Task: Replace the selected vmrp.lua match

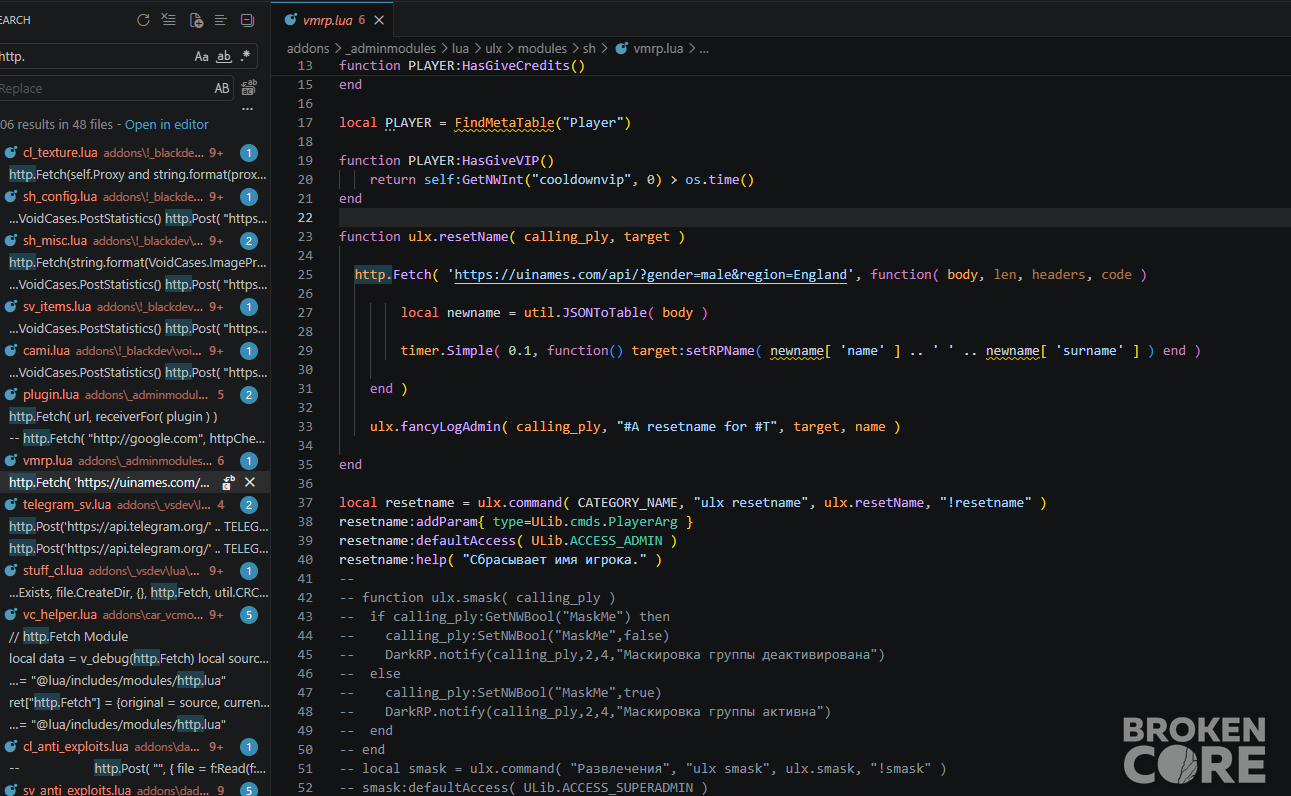Action: 229,482
